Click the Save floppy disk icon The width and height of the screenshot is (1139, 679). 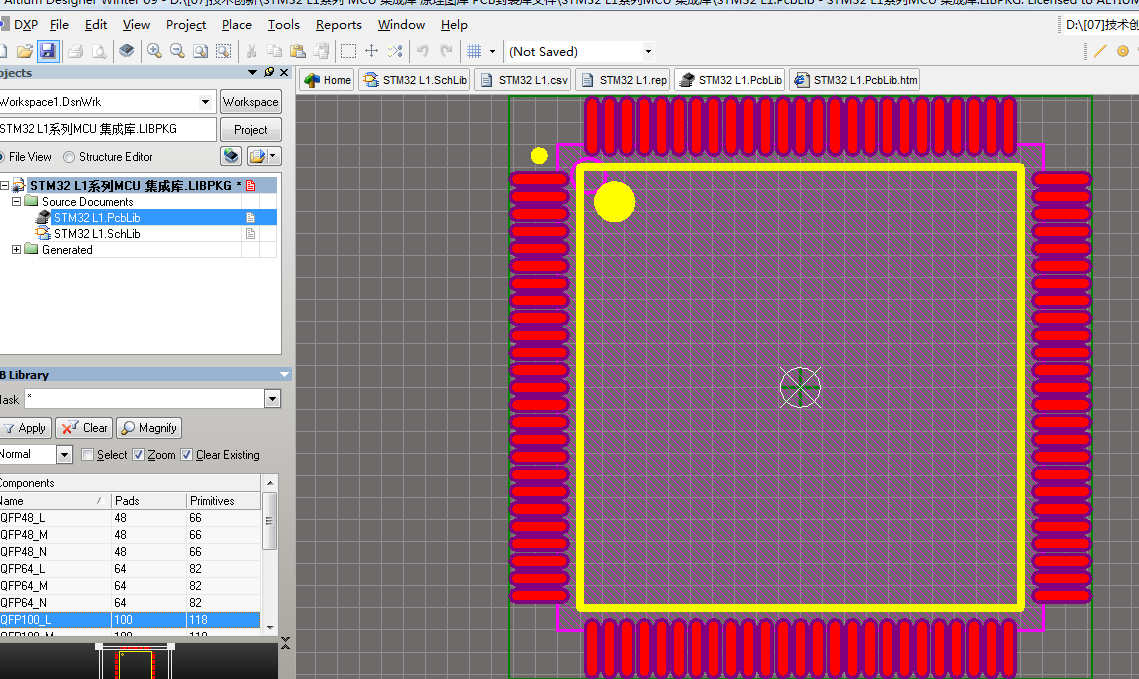pyautogui.click(x=47, y=51)
